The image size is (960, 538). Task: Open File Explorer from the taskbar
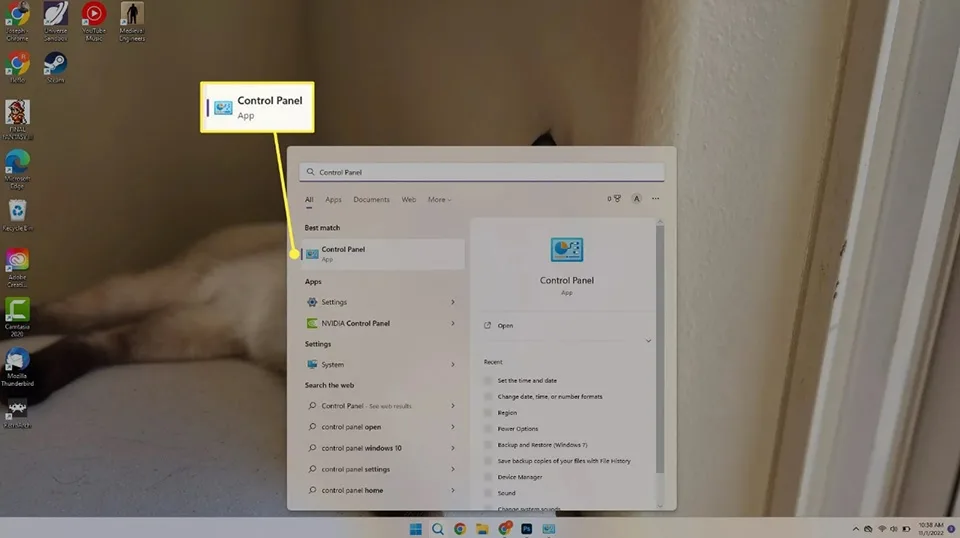click(482, 529)
